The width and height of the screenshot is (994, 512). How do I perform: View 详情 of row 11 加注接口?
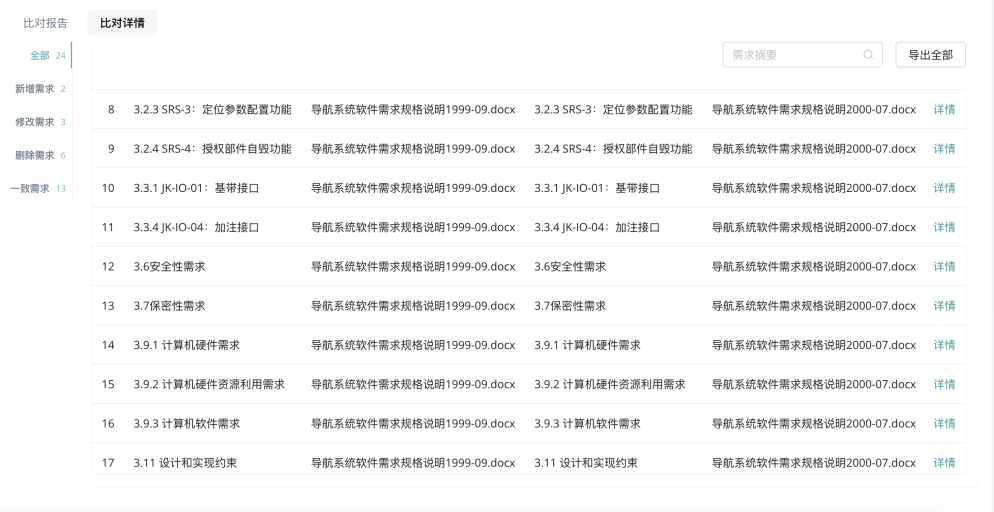[x=944, y=227]
